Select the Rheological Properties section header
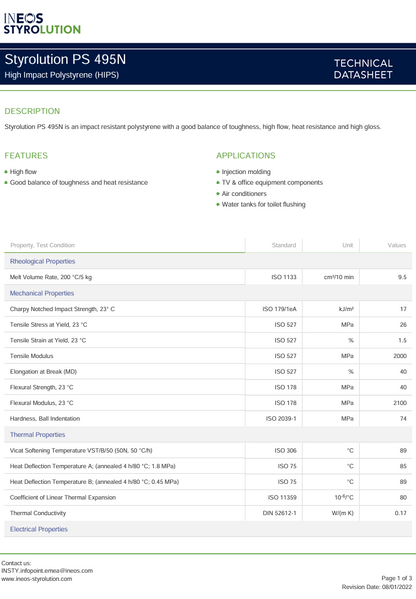416x599 pixels. [42, 261]
